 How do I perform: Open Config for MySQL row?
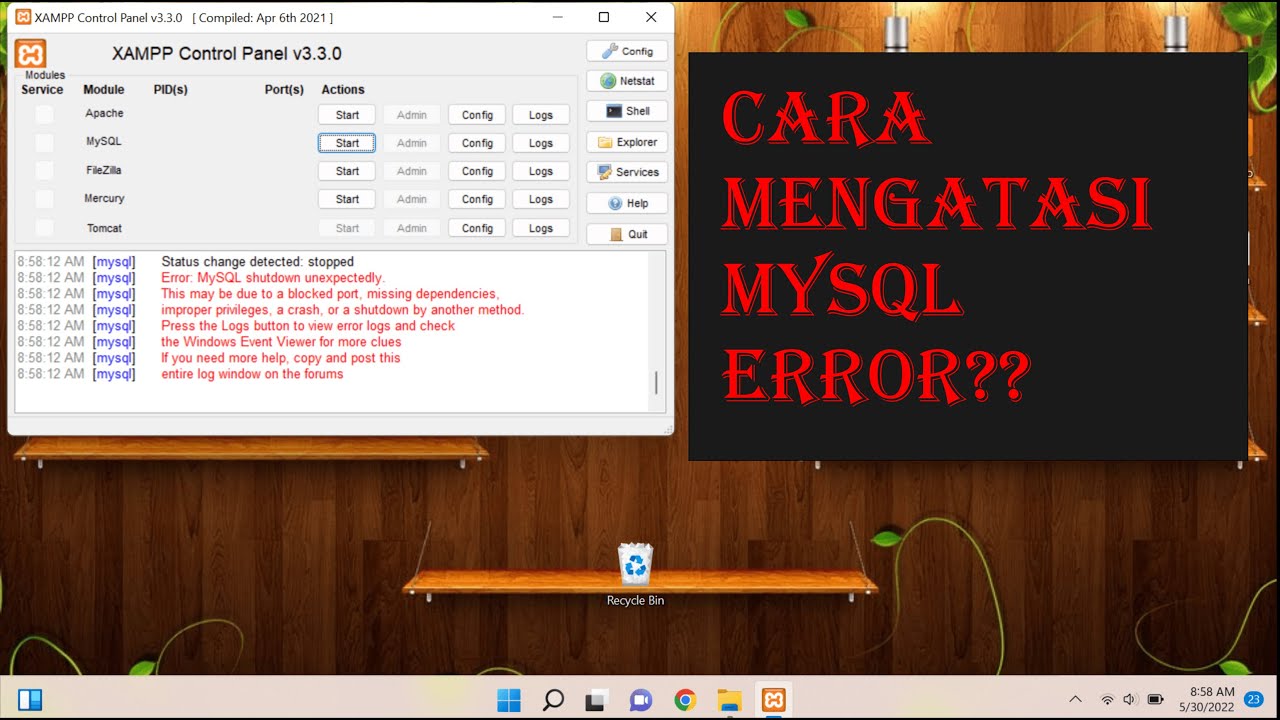click(477, 143)
